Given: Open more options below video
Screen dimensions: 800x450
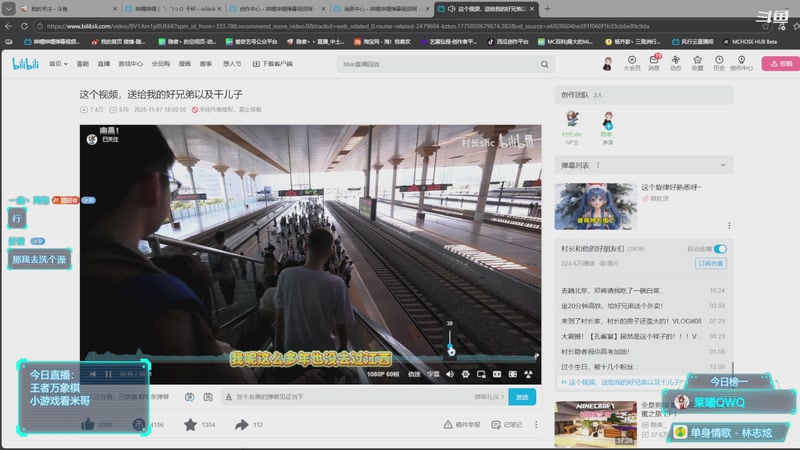Looking at the screenshot, I should click(536, 424).
